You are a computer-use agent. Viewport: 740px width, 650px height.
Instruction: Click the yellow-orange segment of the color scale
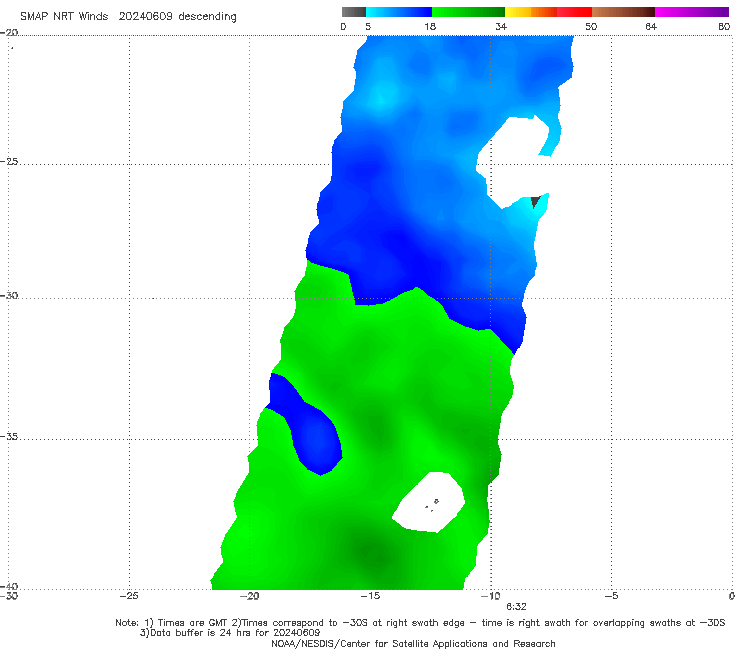click(530, 12)
